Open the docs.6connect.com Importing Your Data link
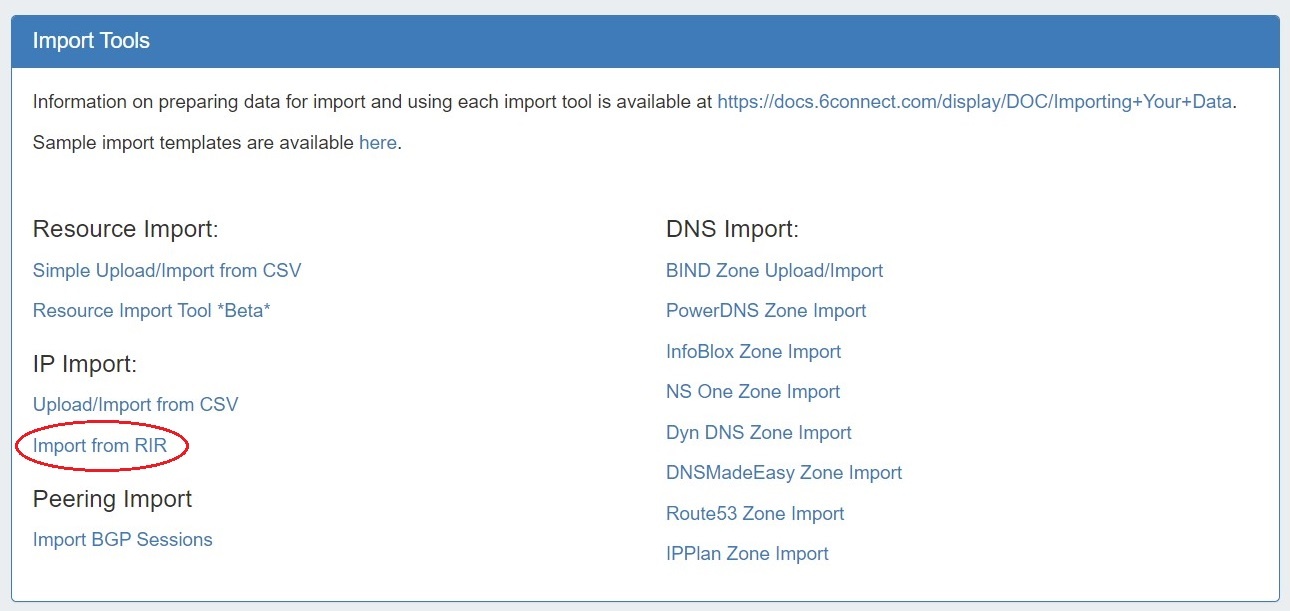Screen dimensions: 1290x611 tap(974, 101)
